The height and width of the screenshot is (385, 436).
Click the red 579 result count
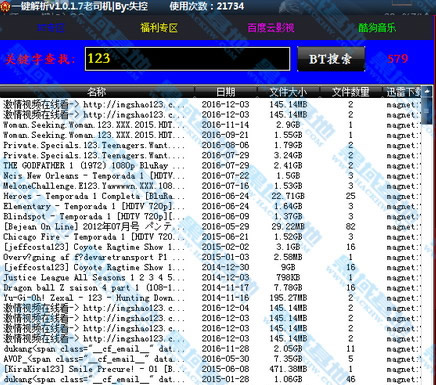point(398,59)
